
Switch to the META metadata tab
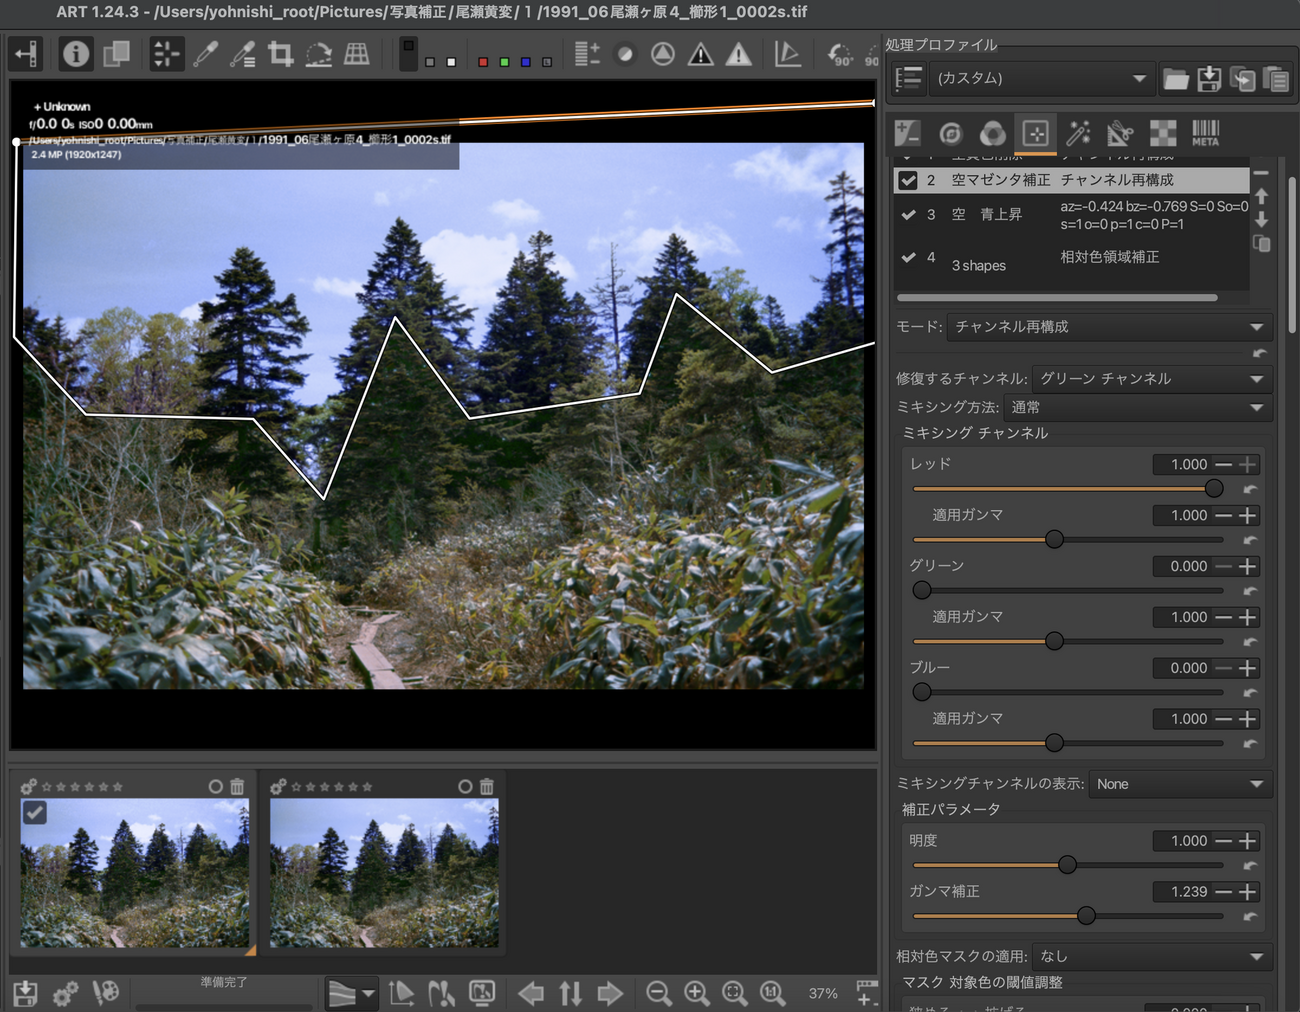point(1205,133)
